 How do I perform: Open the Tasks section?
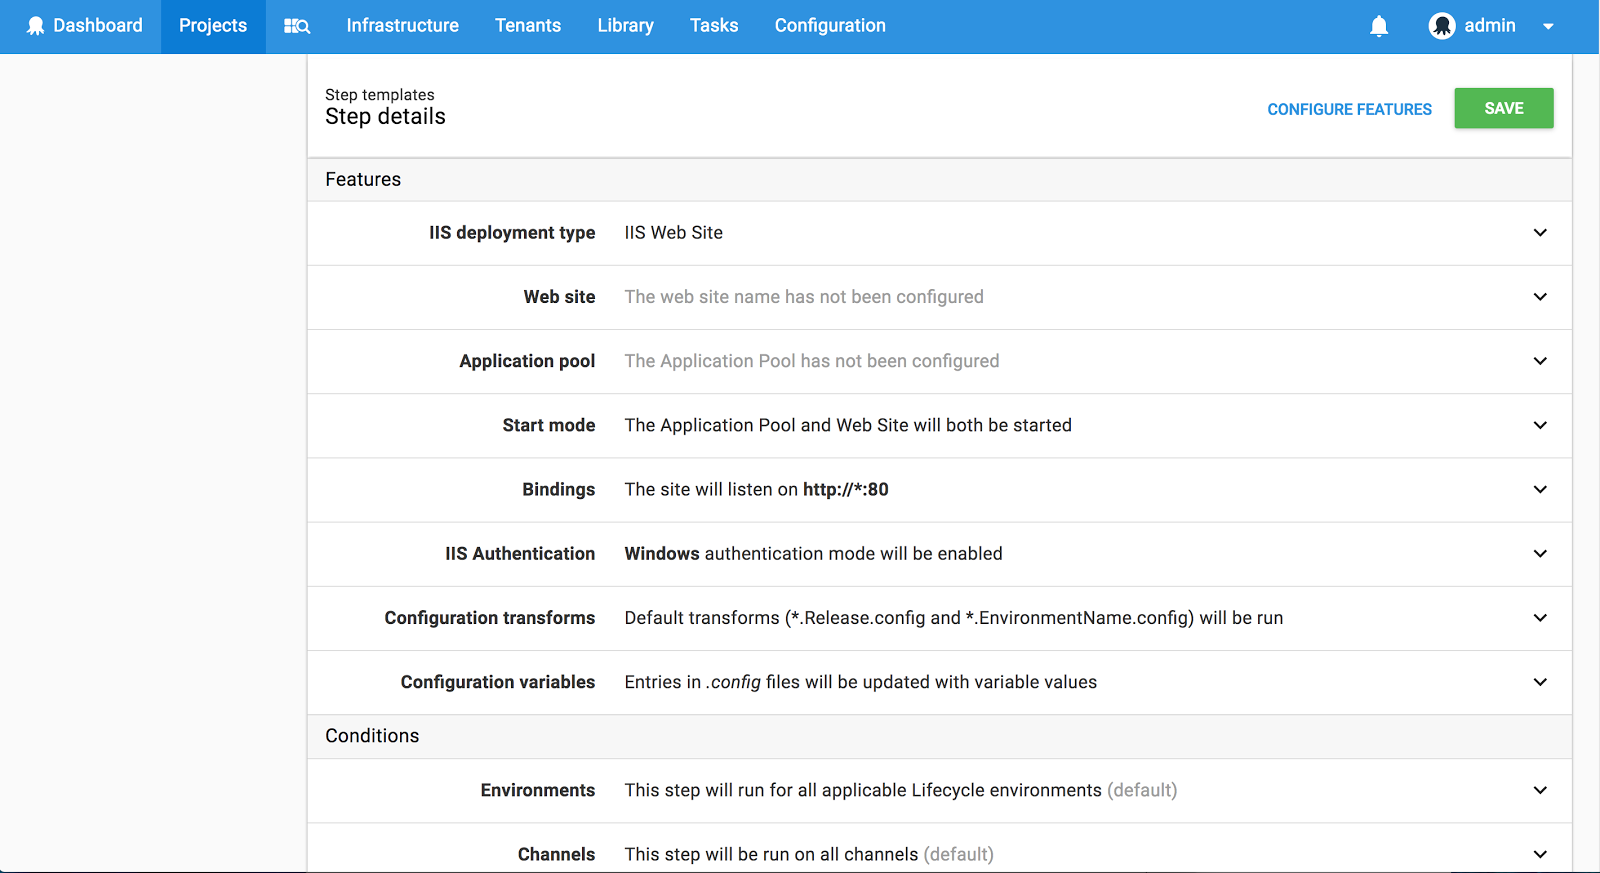coord(714,26)
